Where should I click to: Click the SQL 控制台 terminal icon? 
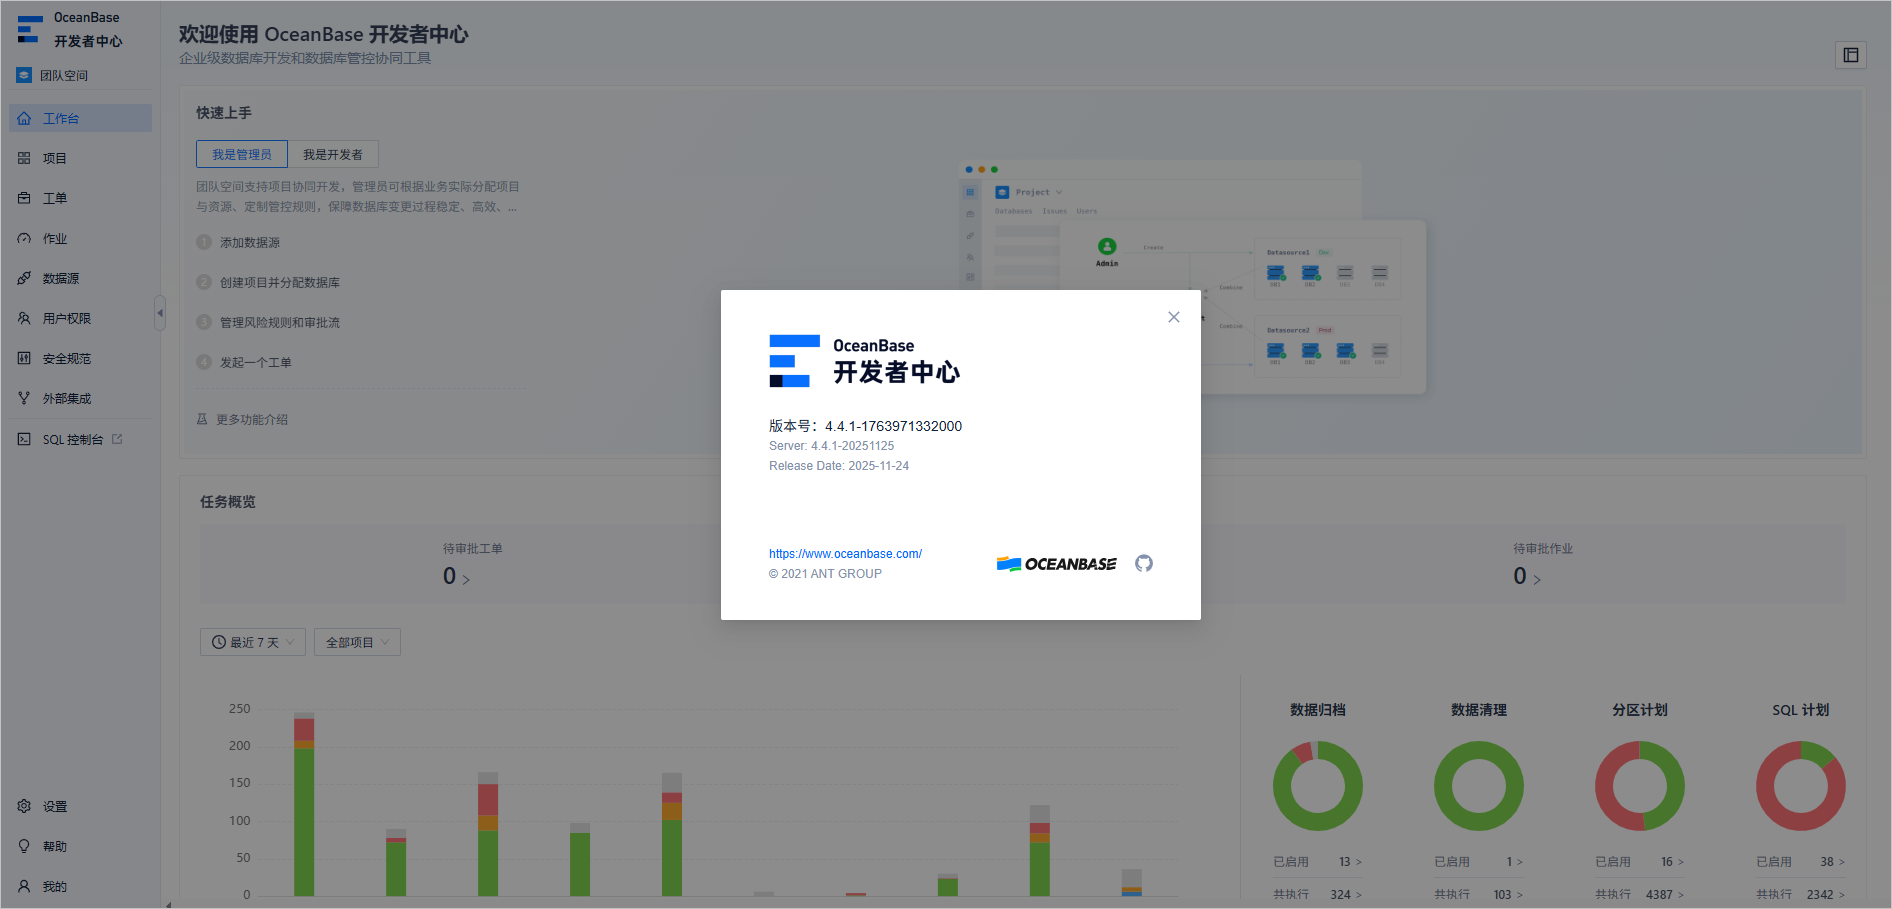pyautogui.click(x=24, y=439)
